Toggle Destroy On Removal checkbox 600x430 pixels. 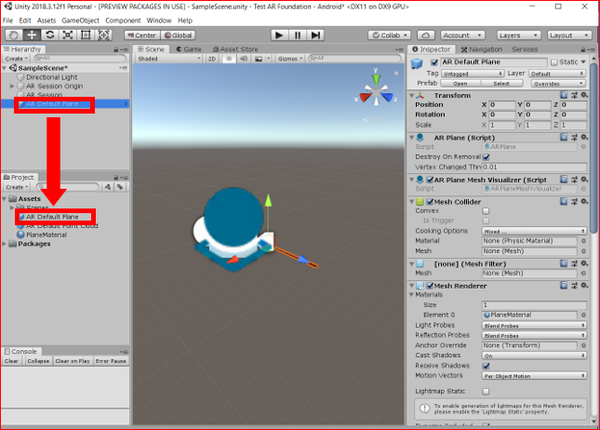[486, 157]
